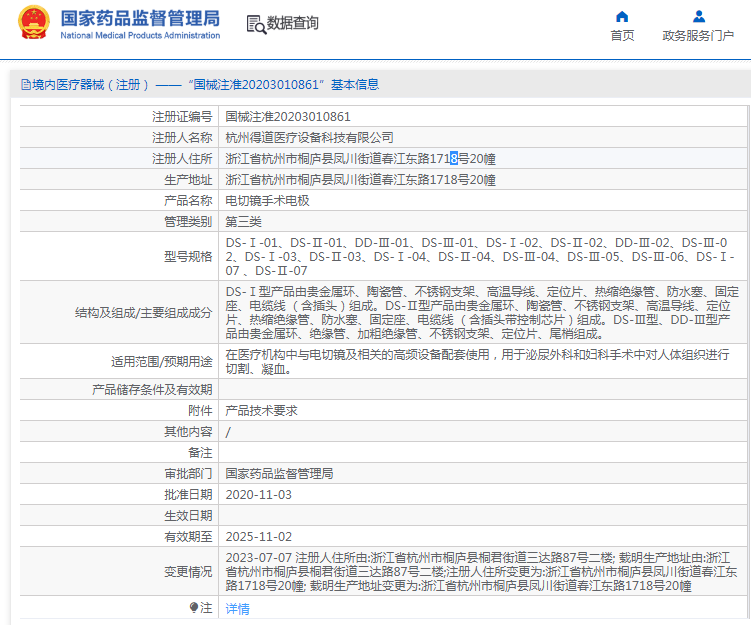The width and height of the screenshot is (751, 625).
Task: Open the 详情 link
Action: coord(238,609)
